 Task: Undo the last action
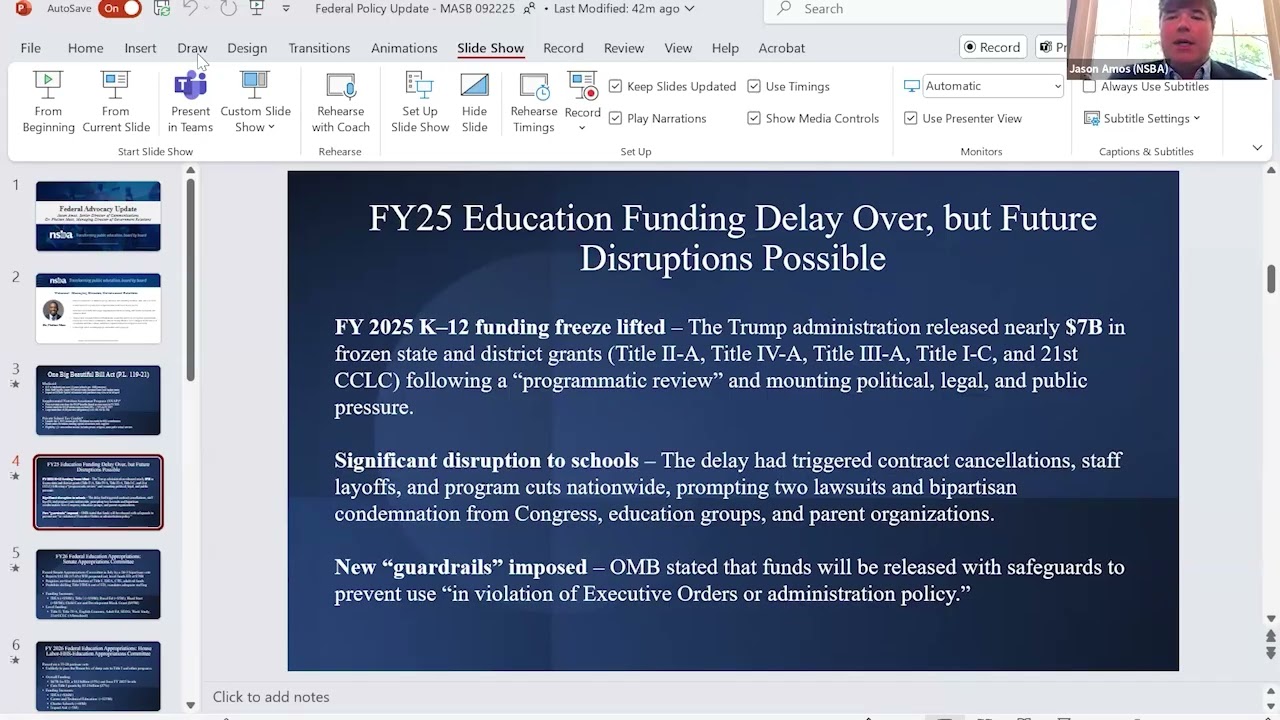(188, 9)
